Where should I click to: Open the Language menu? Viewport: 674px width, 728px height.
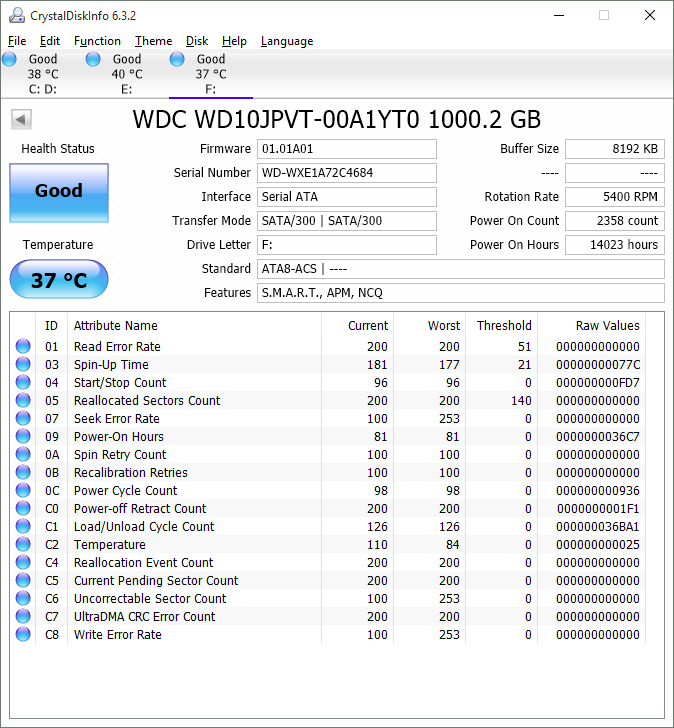[287, 41]
